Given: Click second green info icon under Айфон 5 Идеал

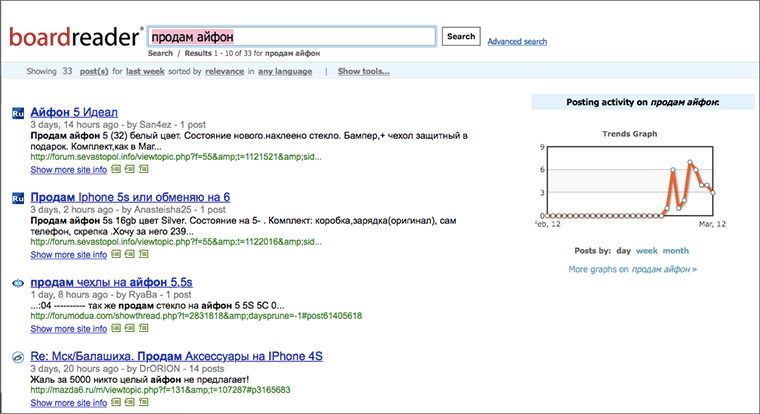Looking at the screenshot, I should [x=129, y=169].
